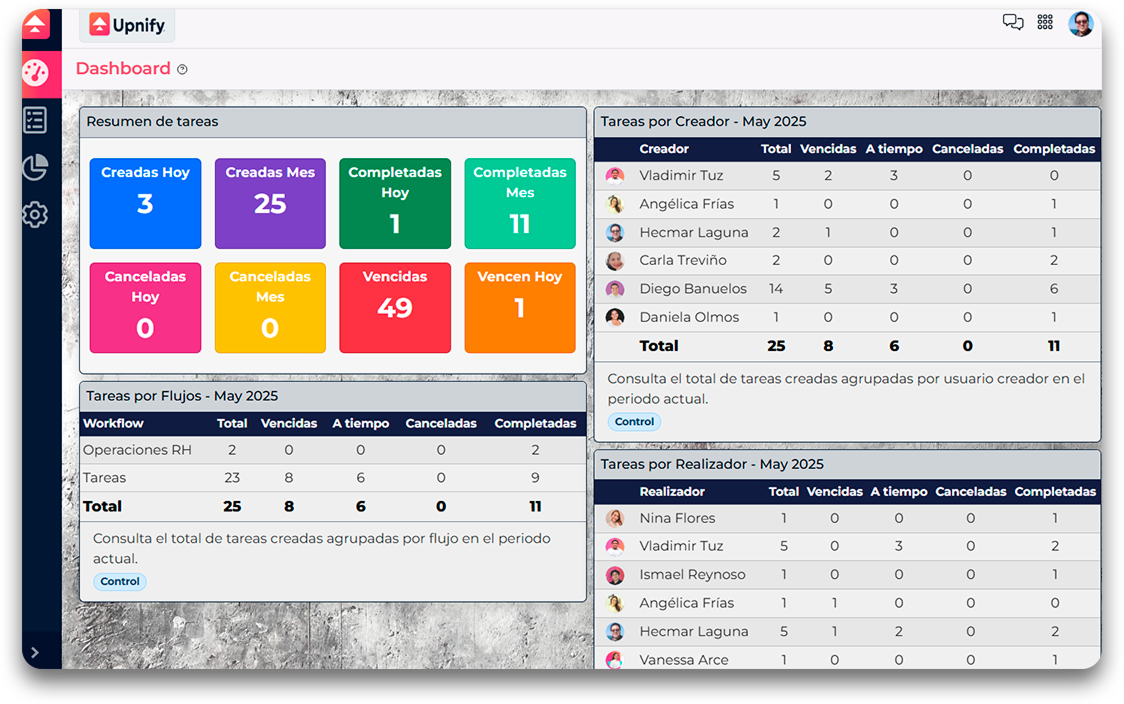Click the Upnify logo at the top left
The width and height of the screenshot is (1124, 704).
click(x=127, y=25)
